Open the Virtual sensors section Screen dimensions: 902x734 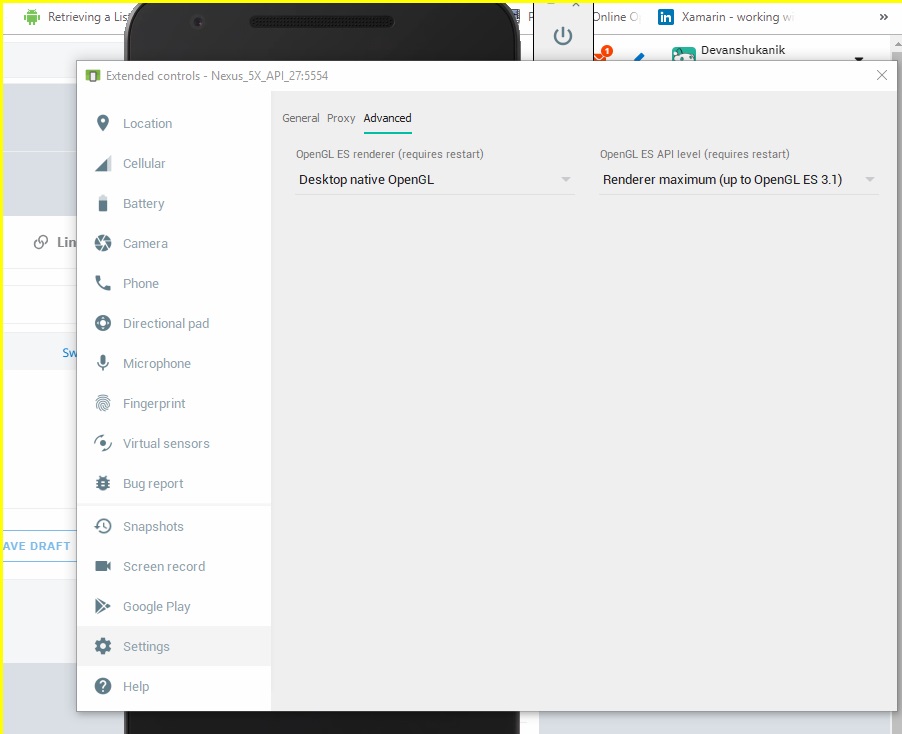pos(166,443)
